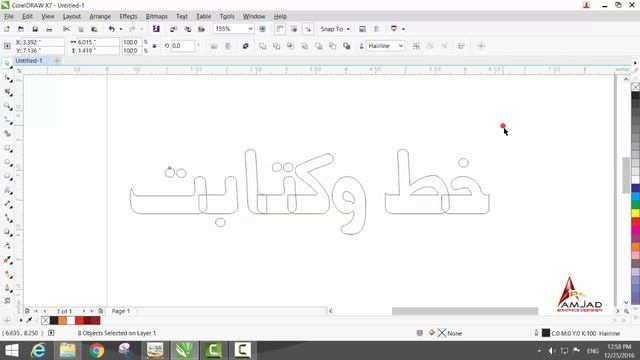Click the Windows Start button
Screen dimensions: 640x360
[11, 351]
